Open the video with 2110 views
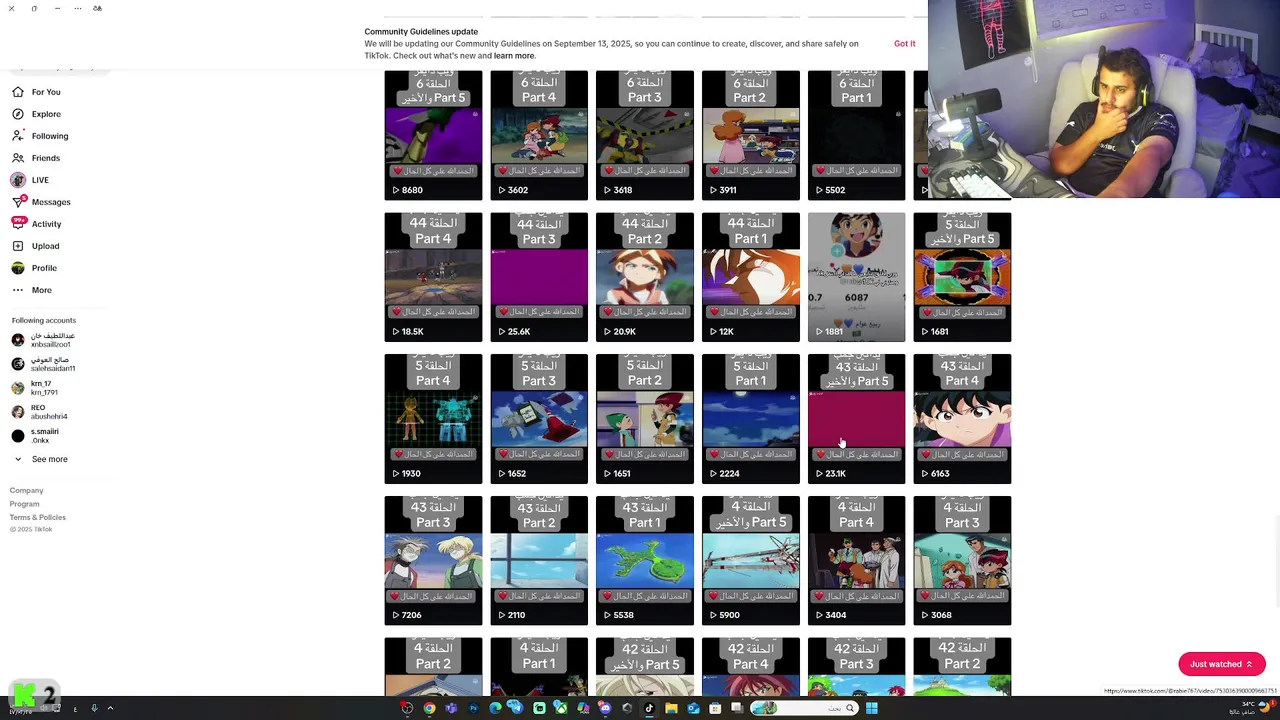 [539, 561]
